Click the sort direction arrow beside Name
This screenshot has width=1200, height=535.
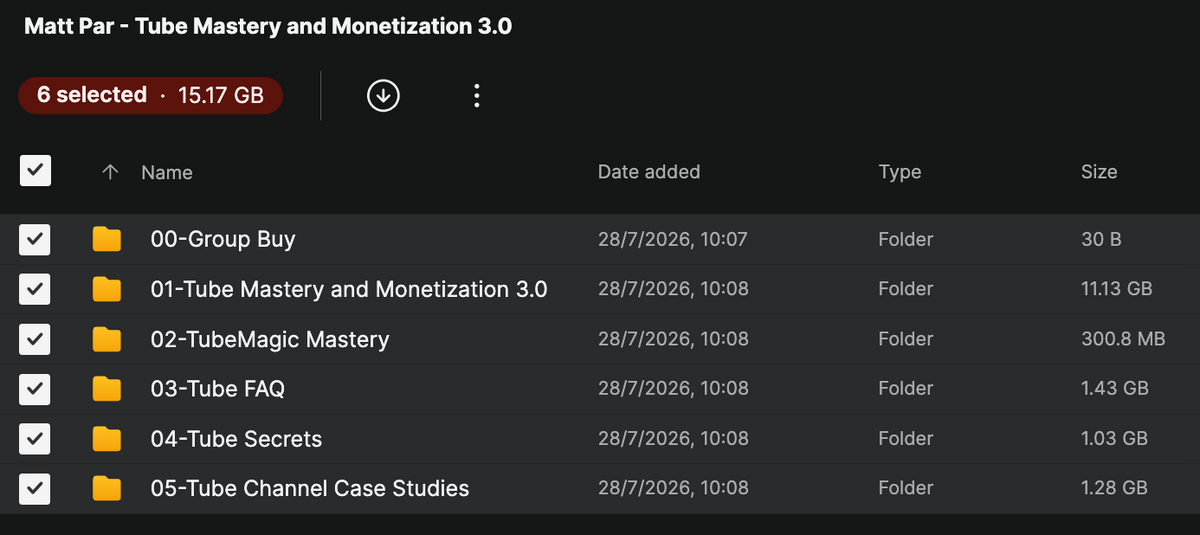pyautogui.click(x=111, y=172)
